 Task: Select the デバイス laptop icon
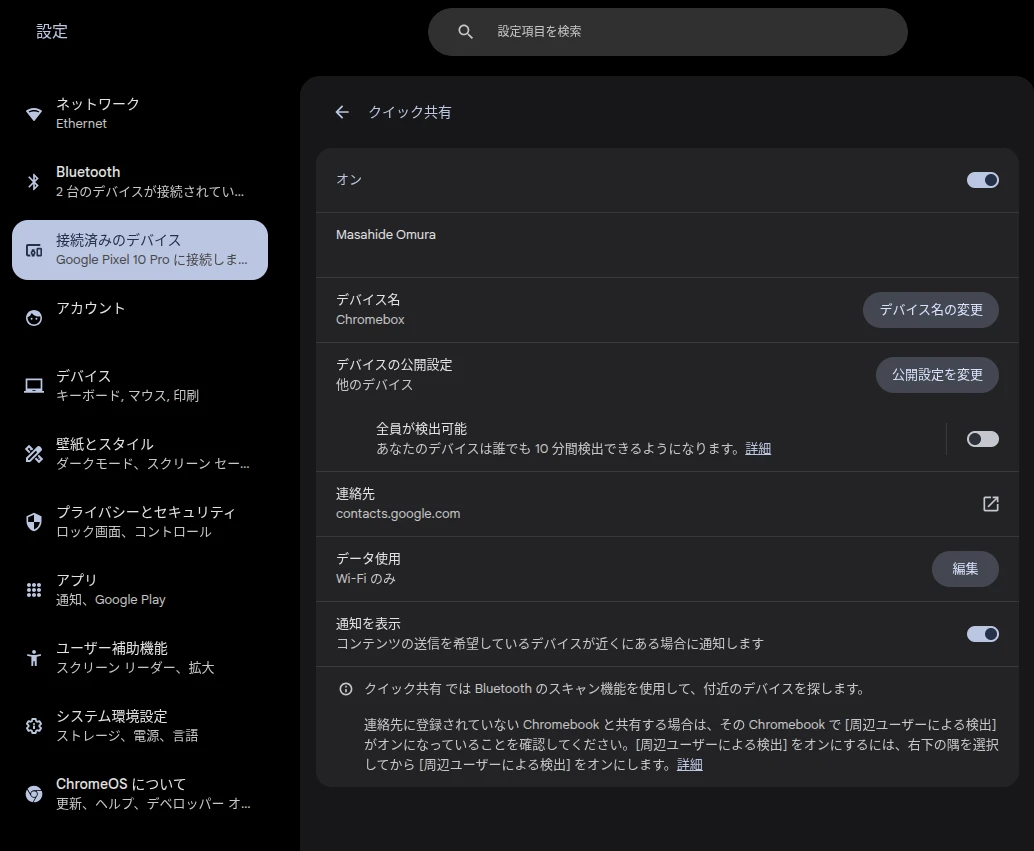[33, 385]
